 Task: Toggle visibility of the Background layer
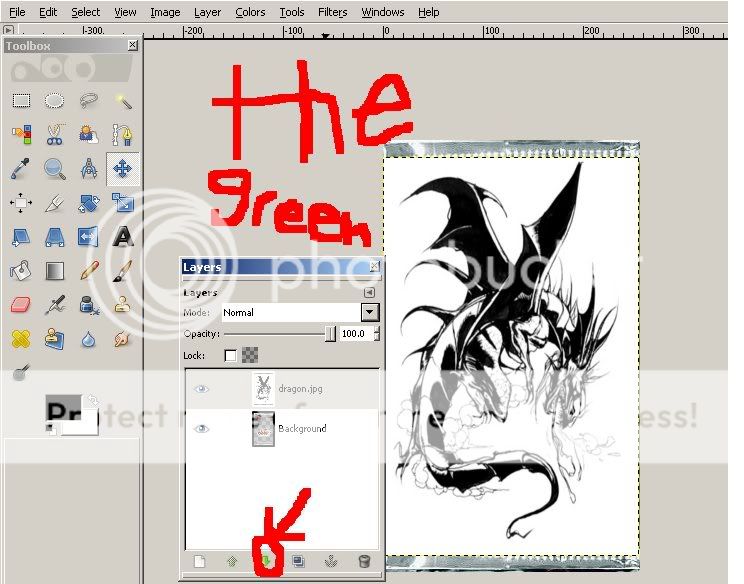(201, 429)
